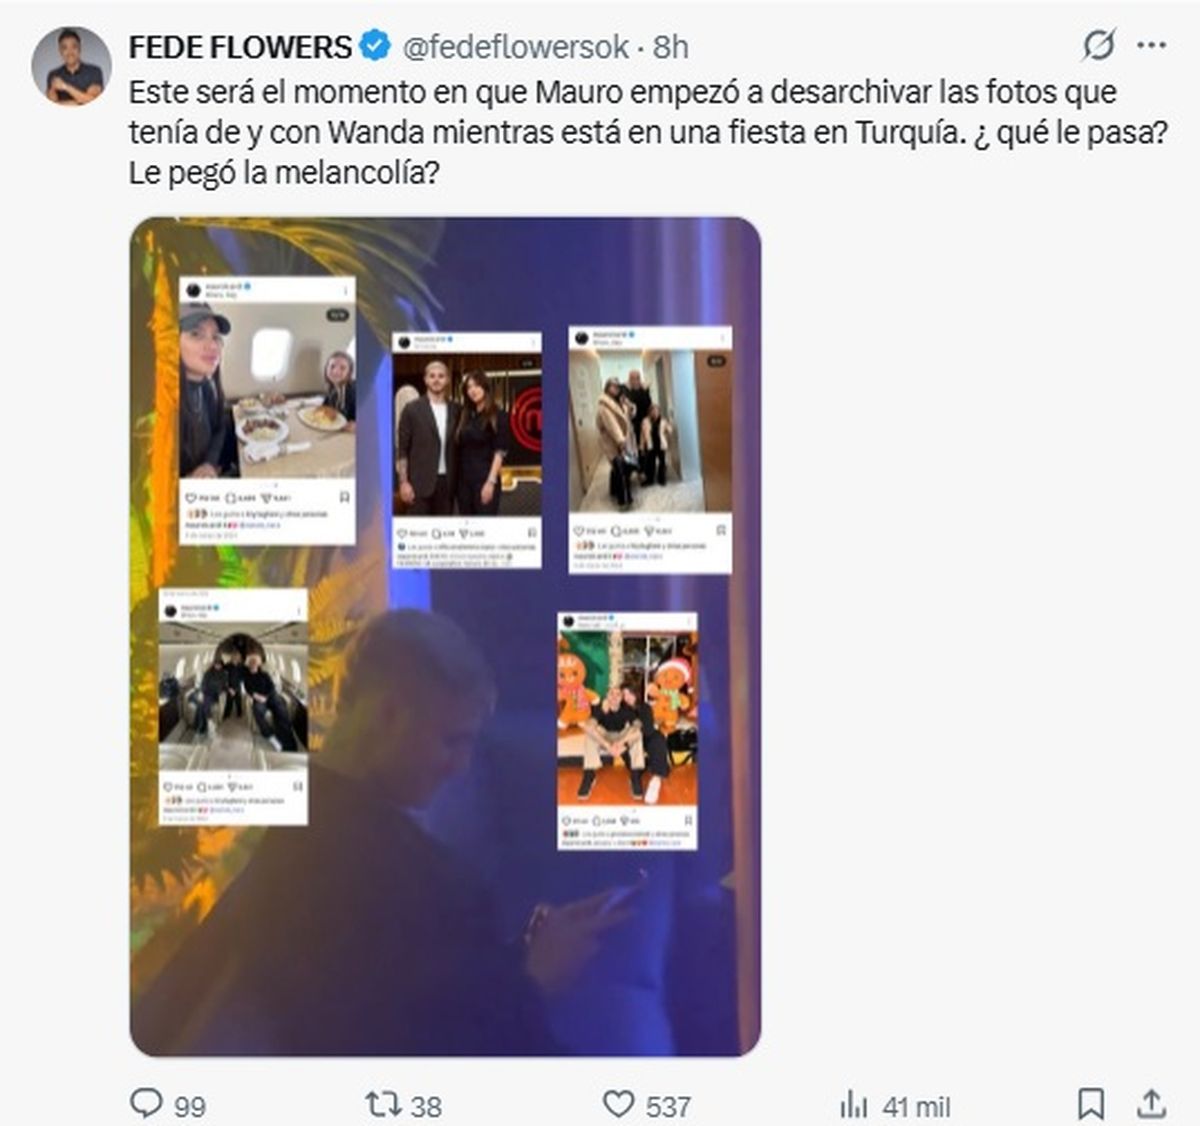Toggle the like heart on this post
The image size is (1200, 1126).
pyautogui.click(x=619, y=1104)
